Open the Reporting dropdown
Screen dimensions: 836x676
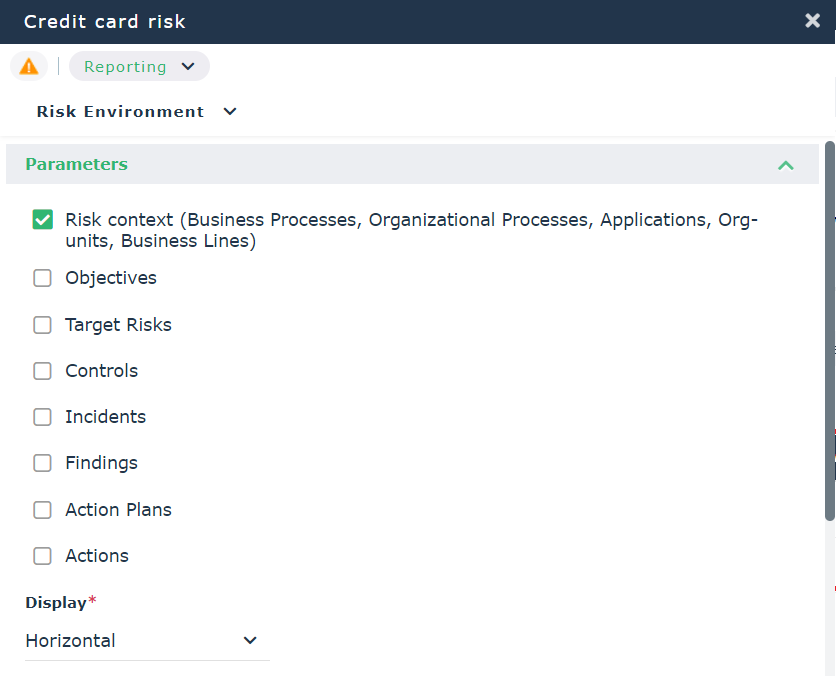coord(139,67)
